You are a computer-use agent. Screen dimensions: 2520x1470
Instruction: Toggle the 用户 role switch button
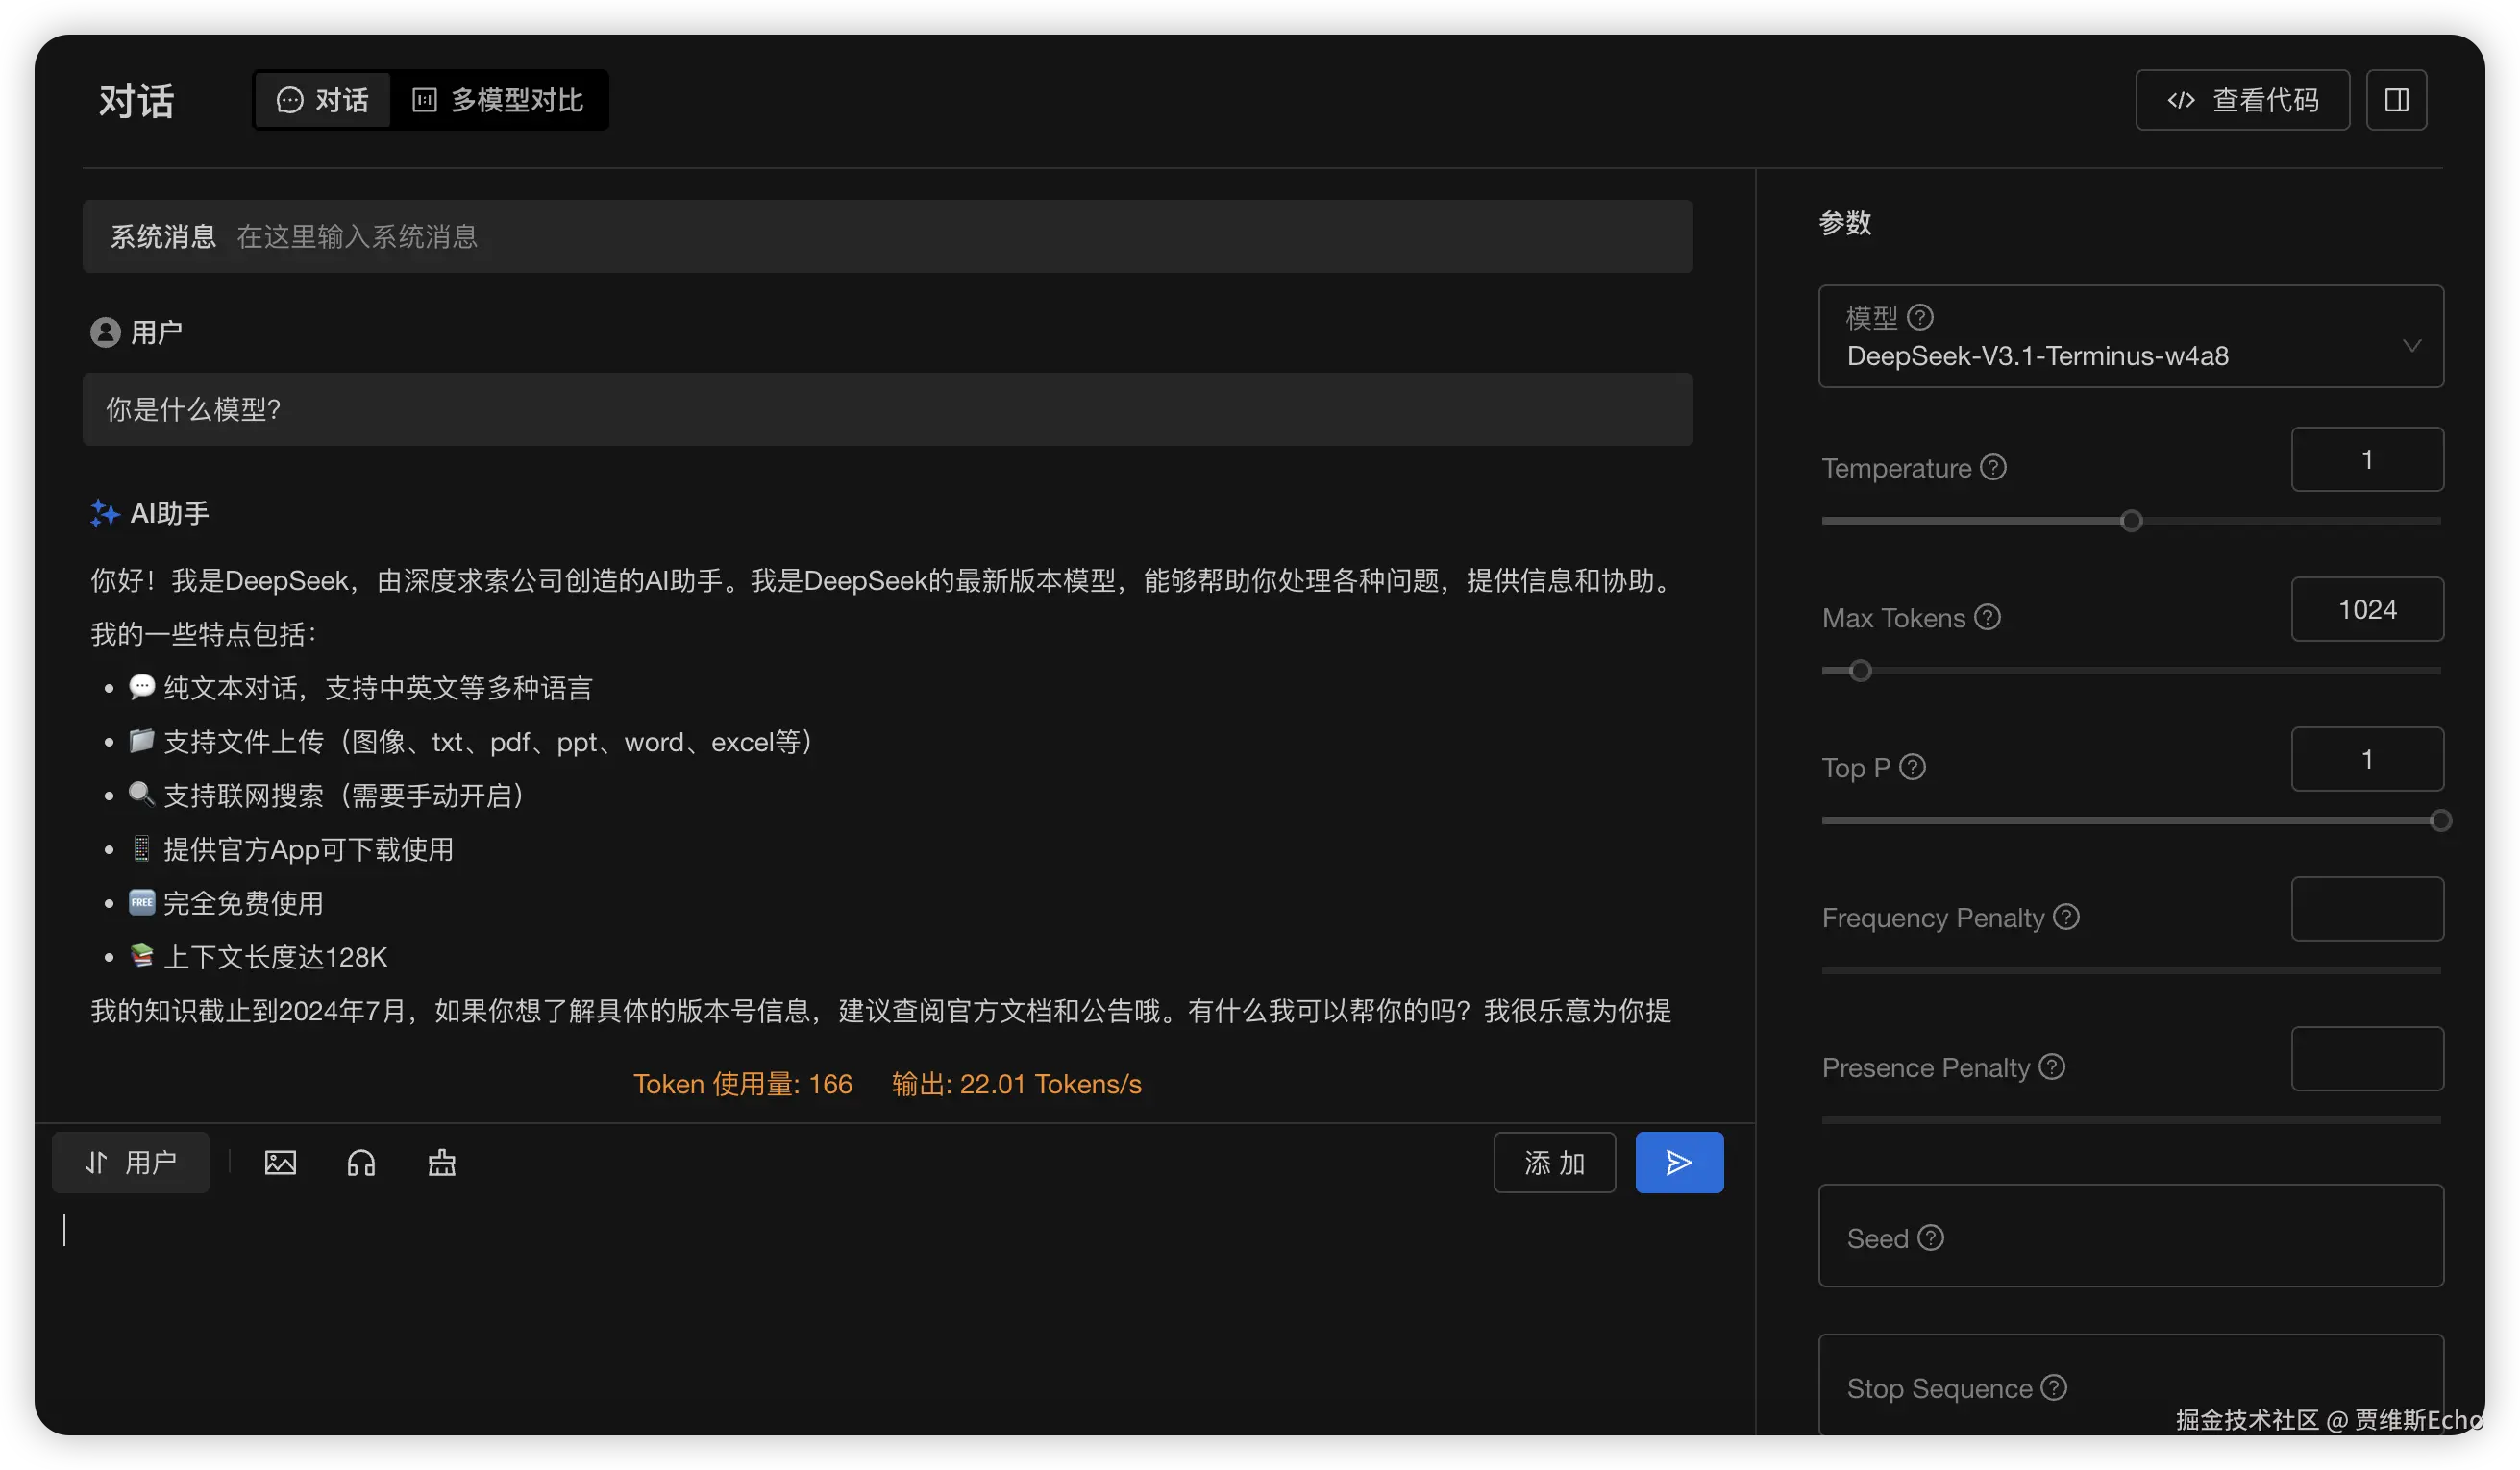pos(131,1162)
